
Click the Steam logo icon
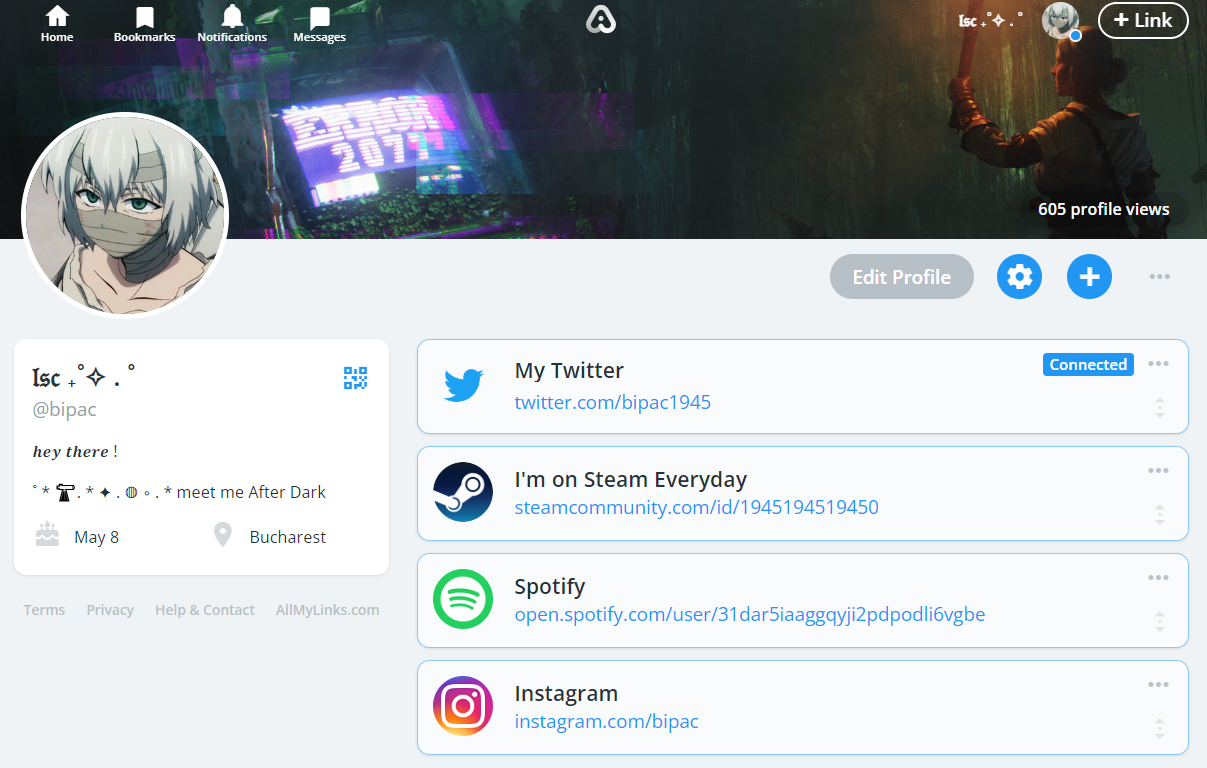click(x=463, y=492)
